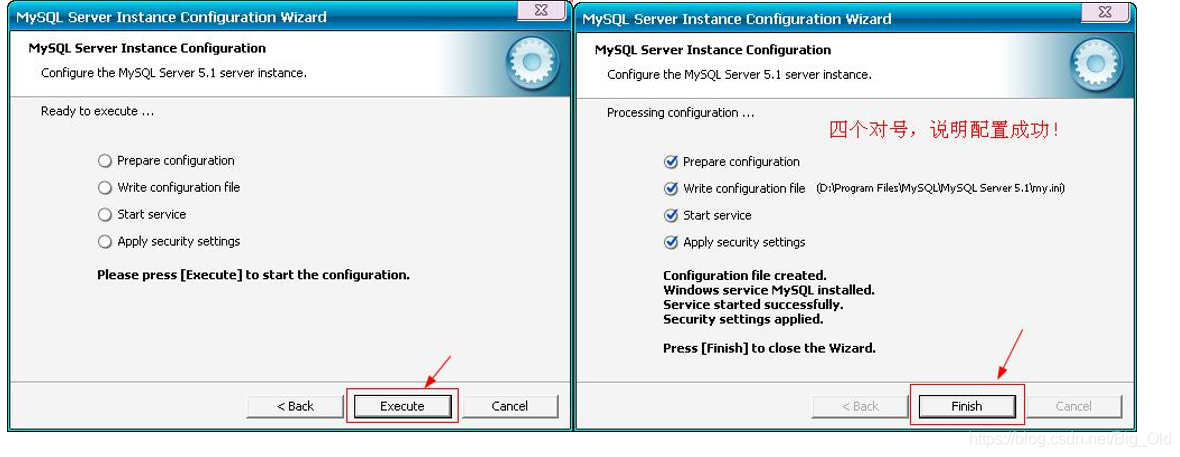Click 'Ready to execute ...' text
The width and height of the screenshot is (1180, 457).
point(98,111)
